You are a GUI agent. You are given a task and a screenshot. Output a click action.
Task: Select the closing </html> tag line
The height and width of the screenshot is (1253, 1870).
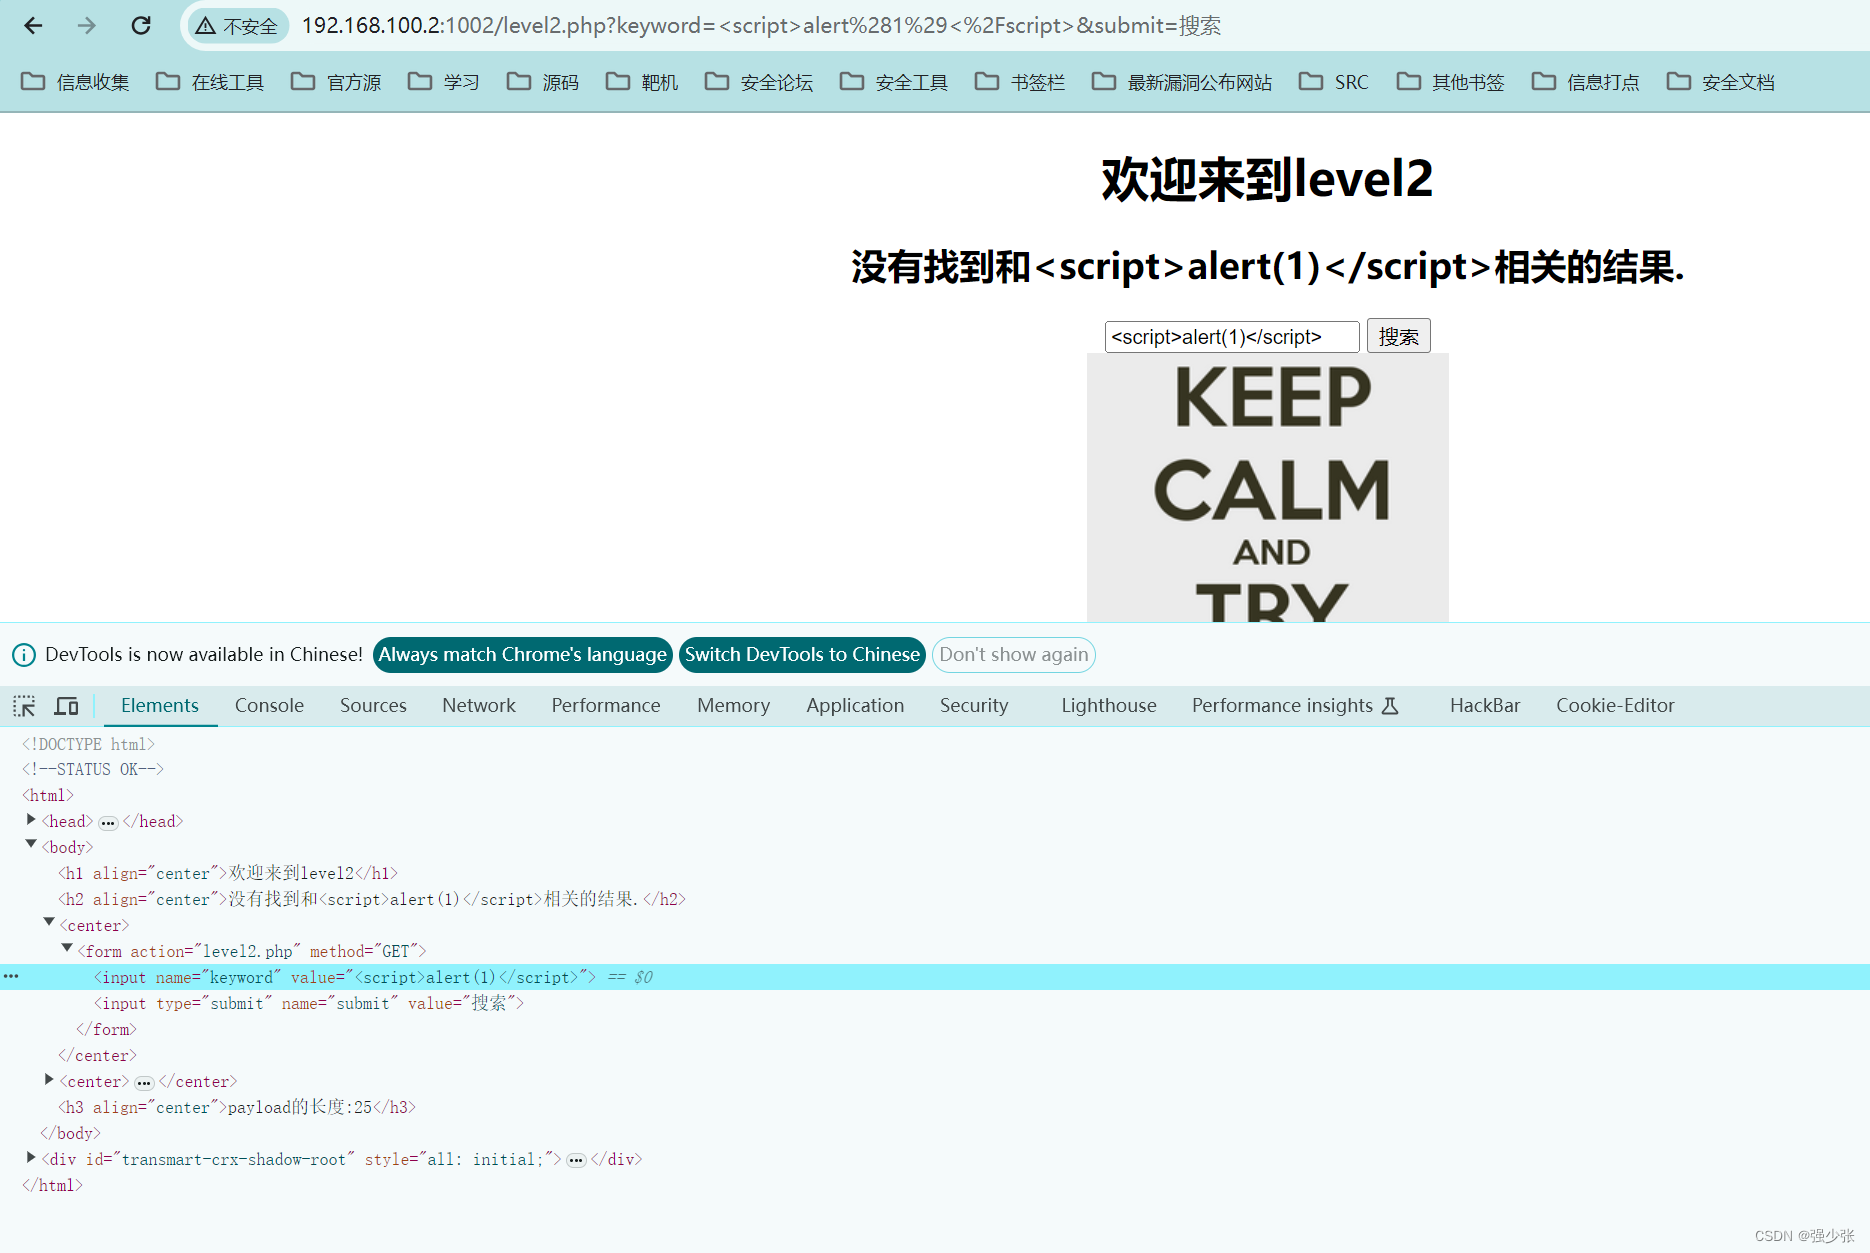click(52, 1185)
